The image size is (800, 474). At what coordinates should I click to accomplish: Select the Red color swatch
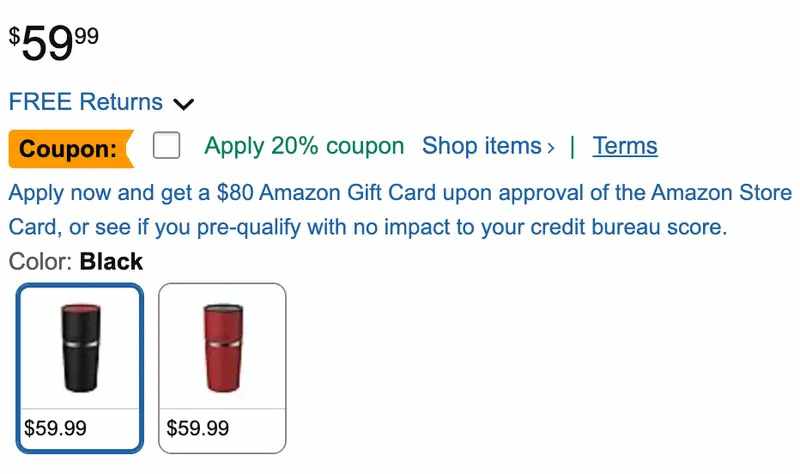222,367
